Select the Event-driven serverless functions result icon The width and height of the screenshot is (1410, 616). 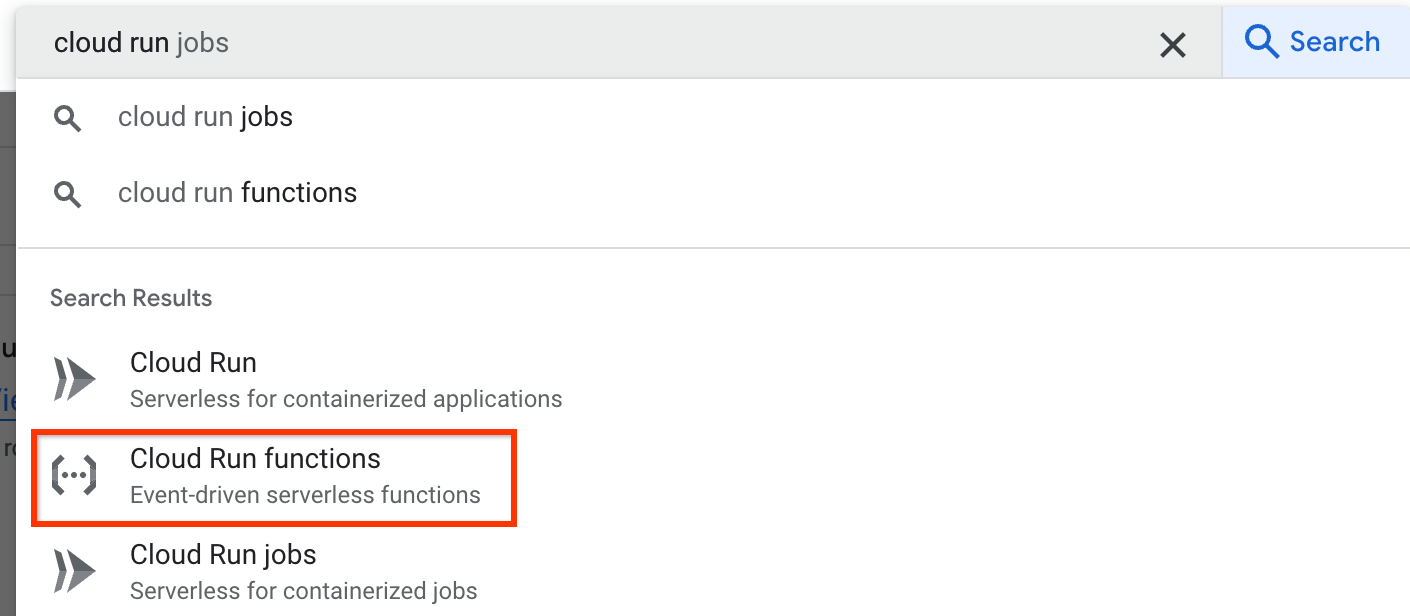click(x=74, y=476)
